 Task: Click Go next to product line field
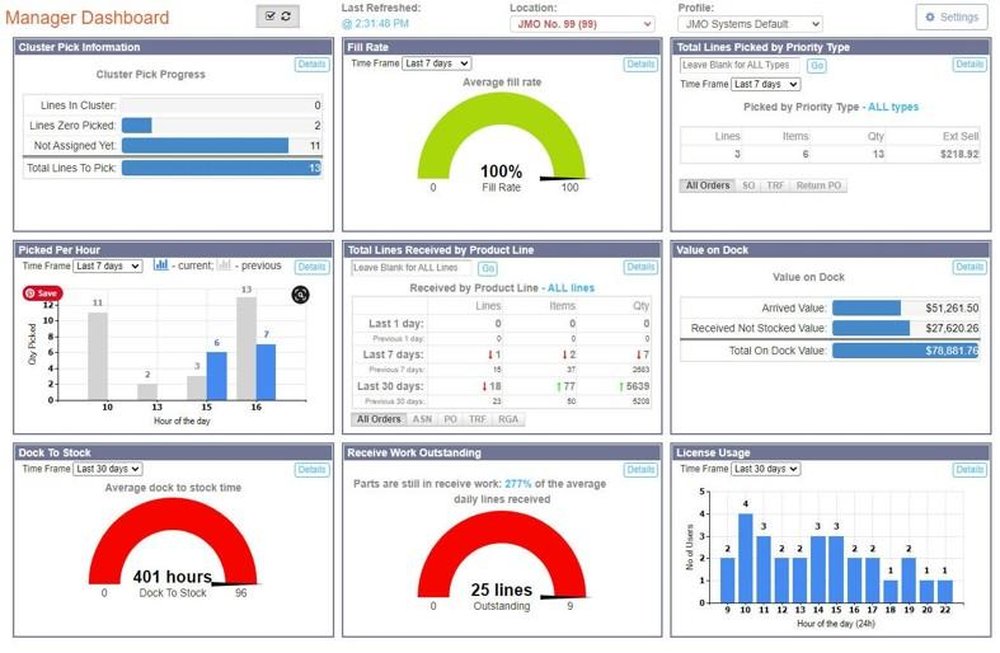(488, 268)
